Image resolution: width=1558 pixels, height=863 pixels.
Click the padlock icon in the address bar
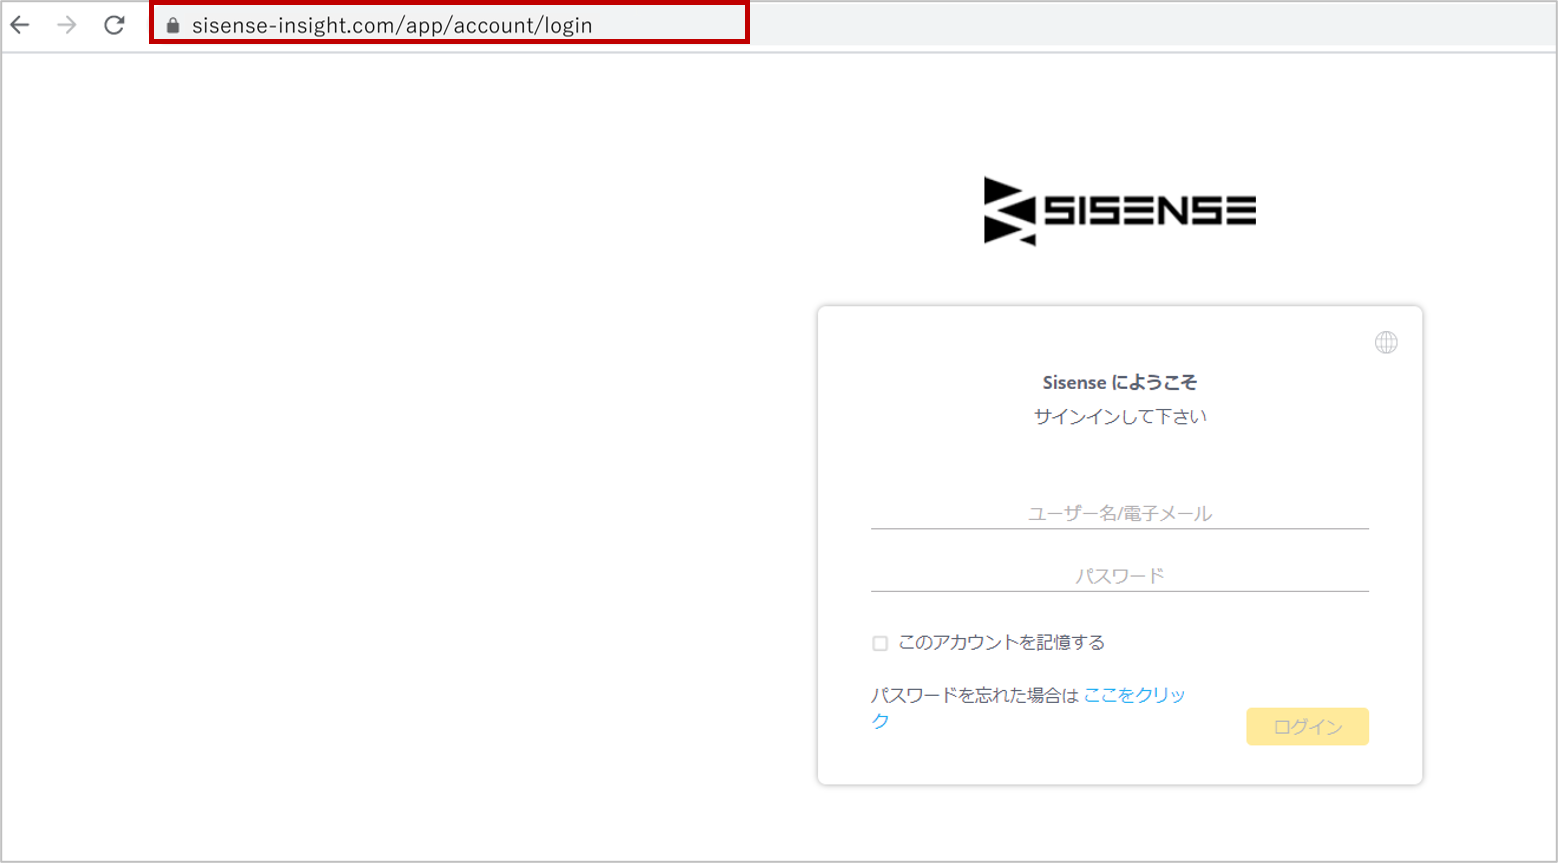click(x=173, y=26)
